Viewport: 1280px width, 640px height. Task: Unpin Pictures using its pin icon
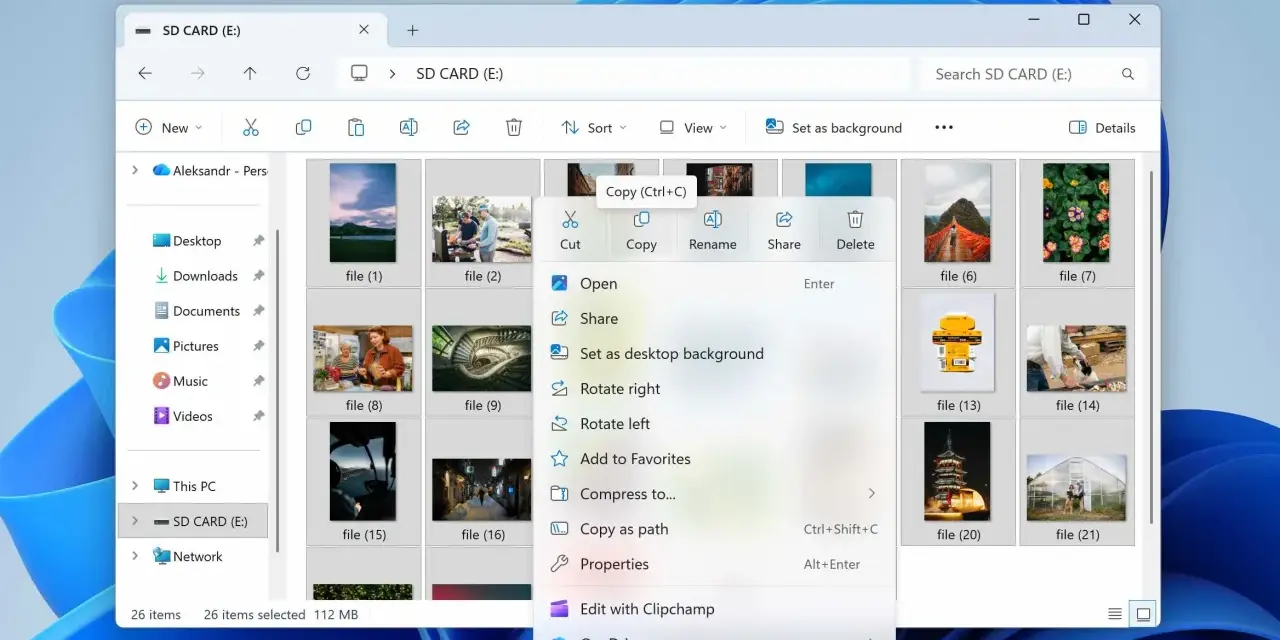(258, 346)
